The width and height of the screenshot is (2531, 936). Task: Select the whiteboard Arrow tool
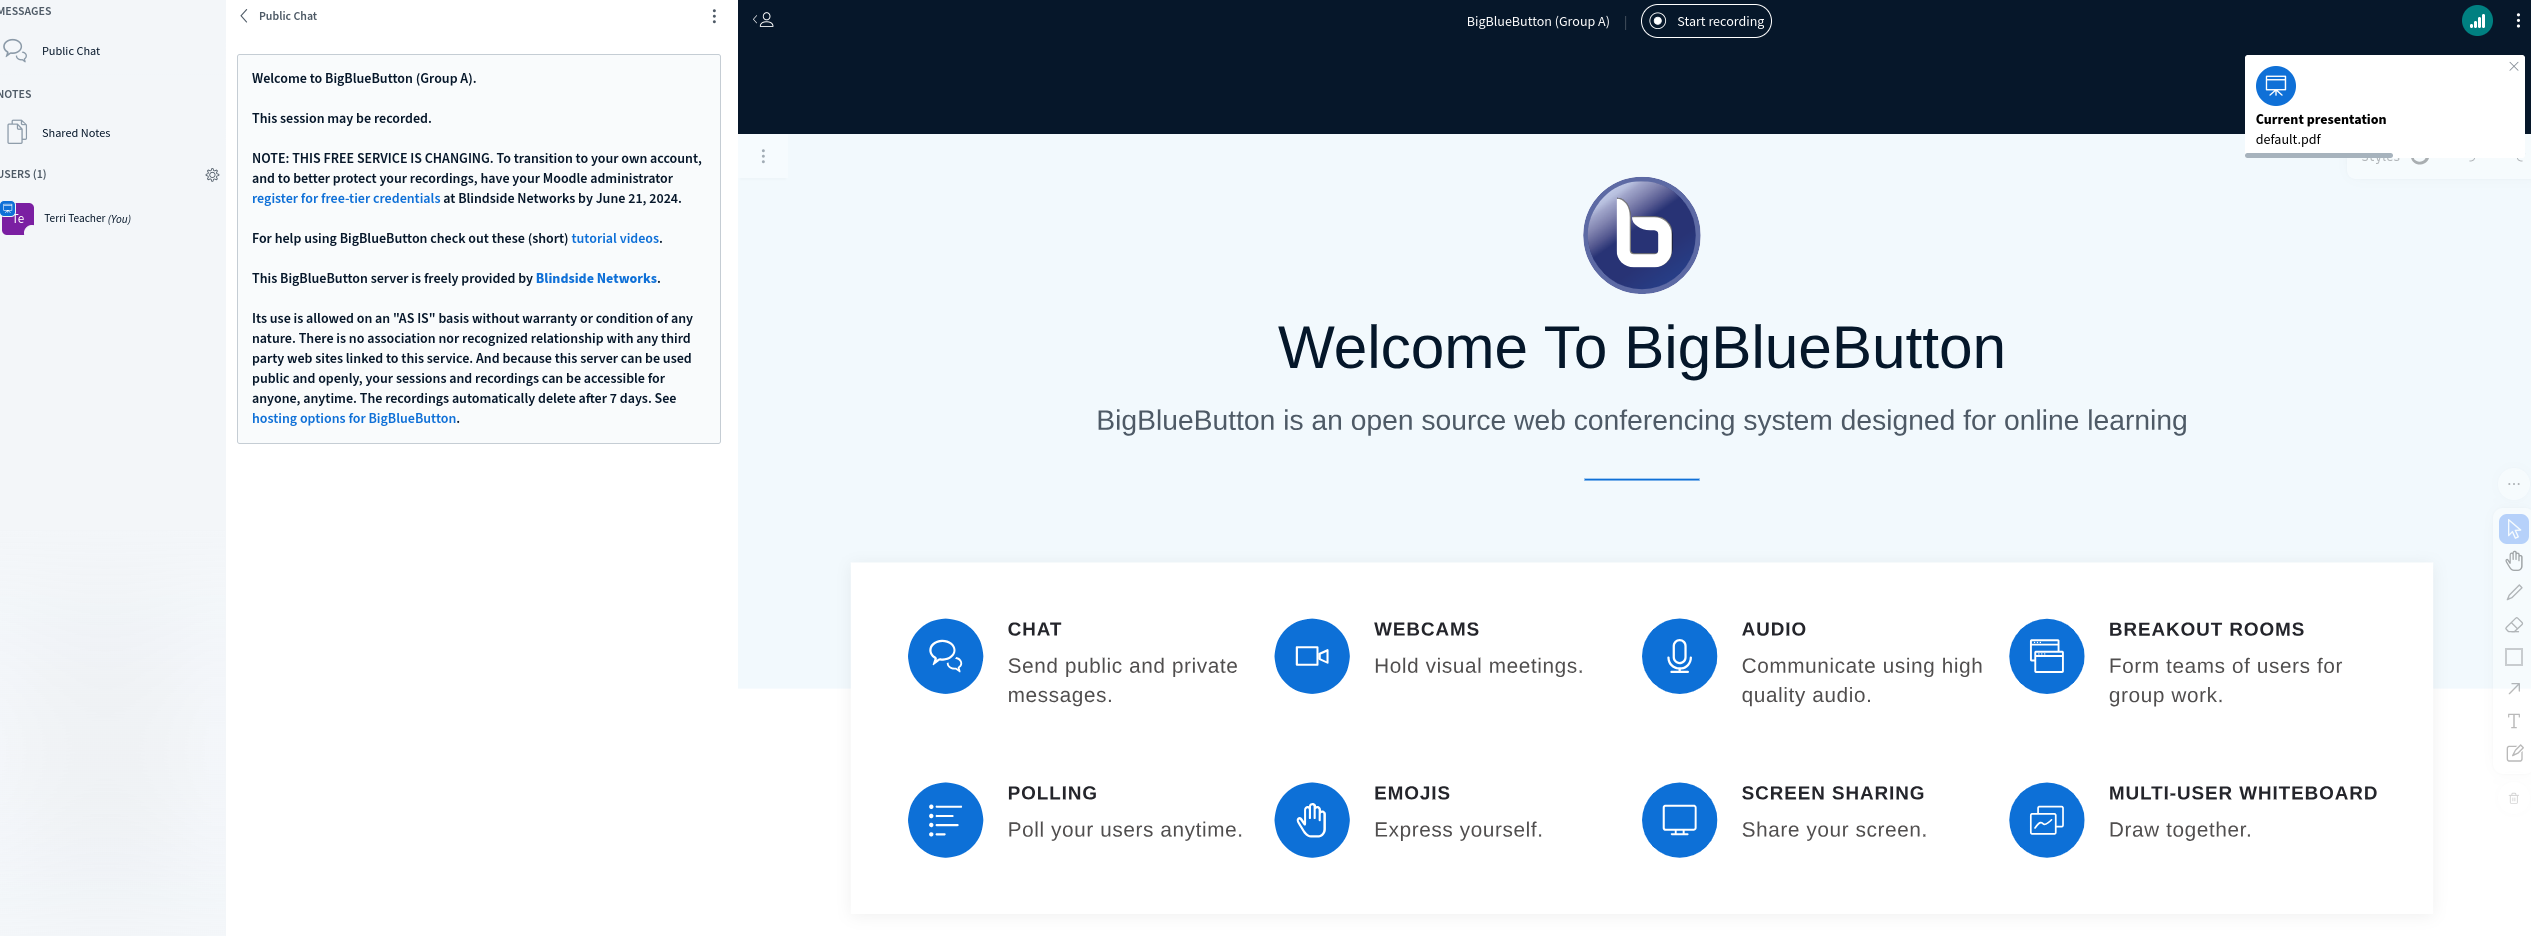[x=2514, y=689]
